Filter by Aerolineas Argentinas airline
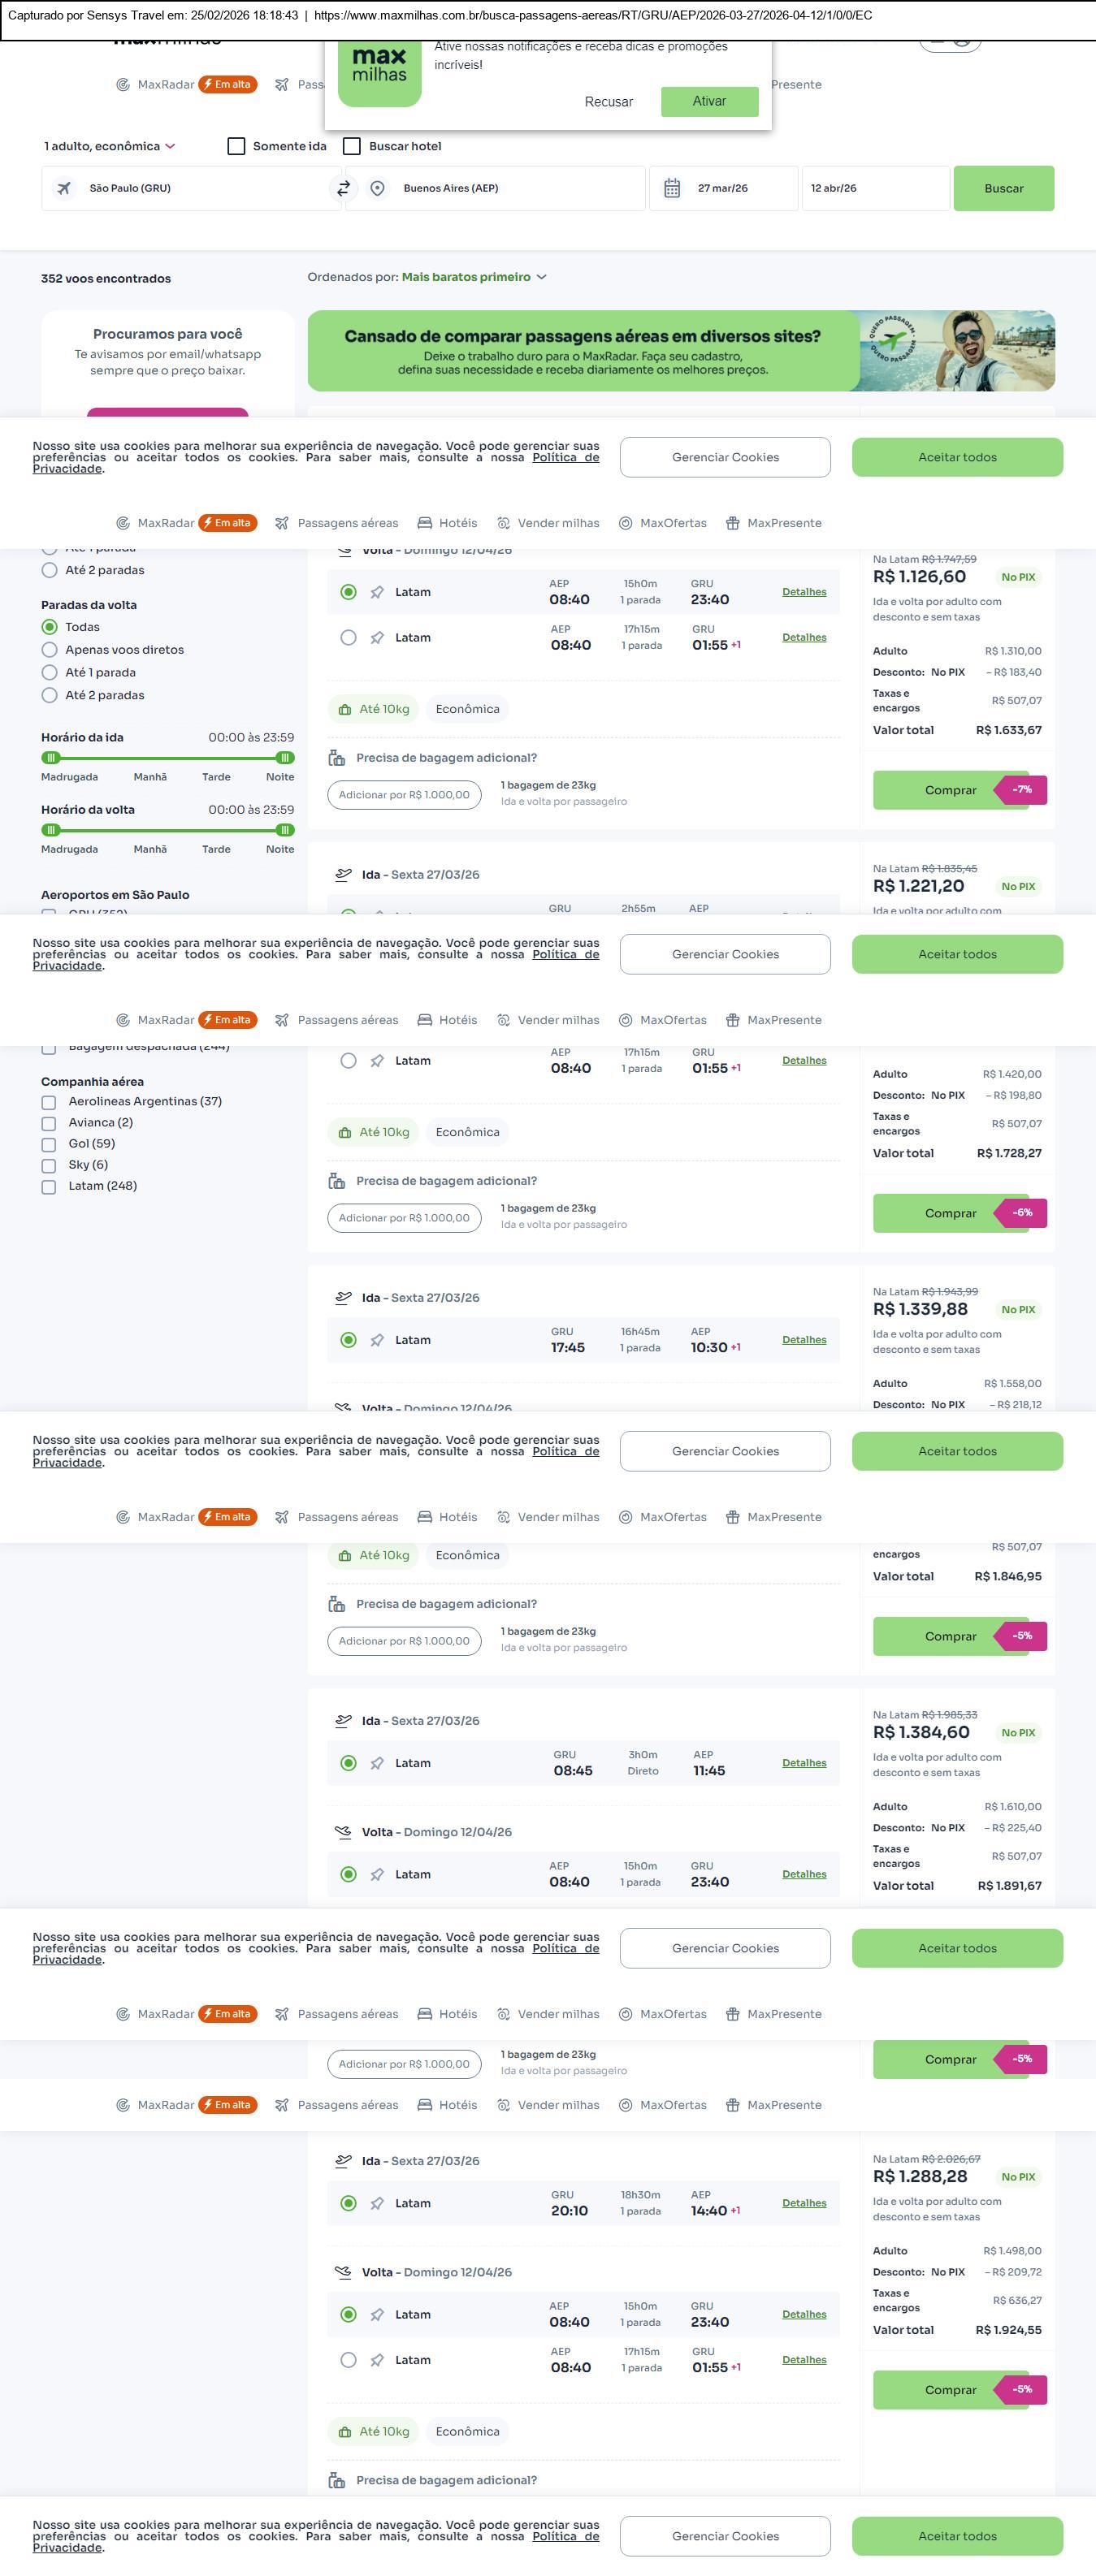The width and height of the screenshot is (1096, 2576). pyautogui.click(x=49, y=1102)
